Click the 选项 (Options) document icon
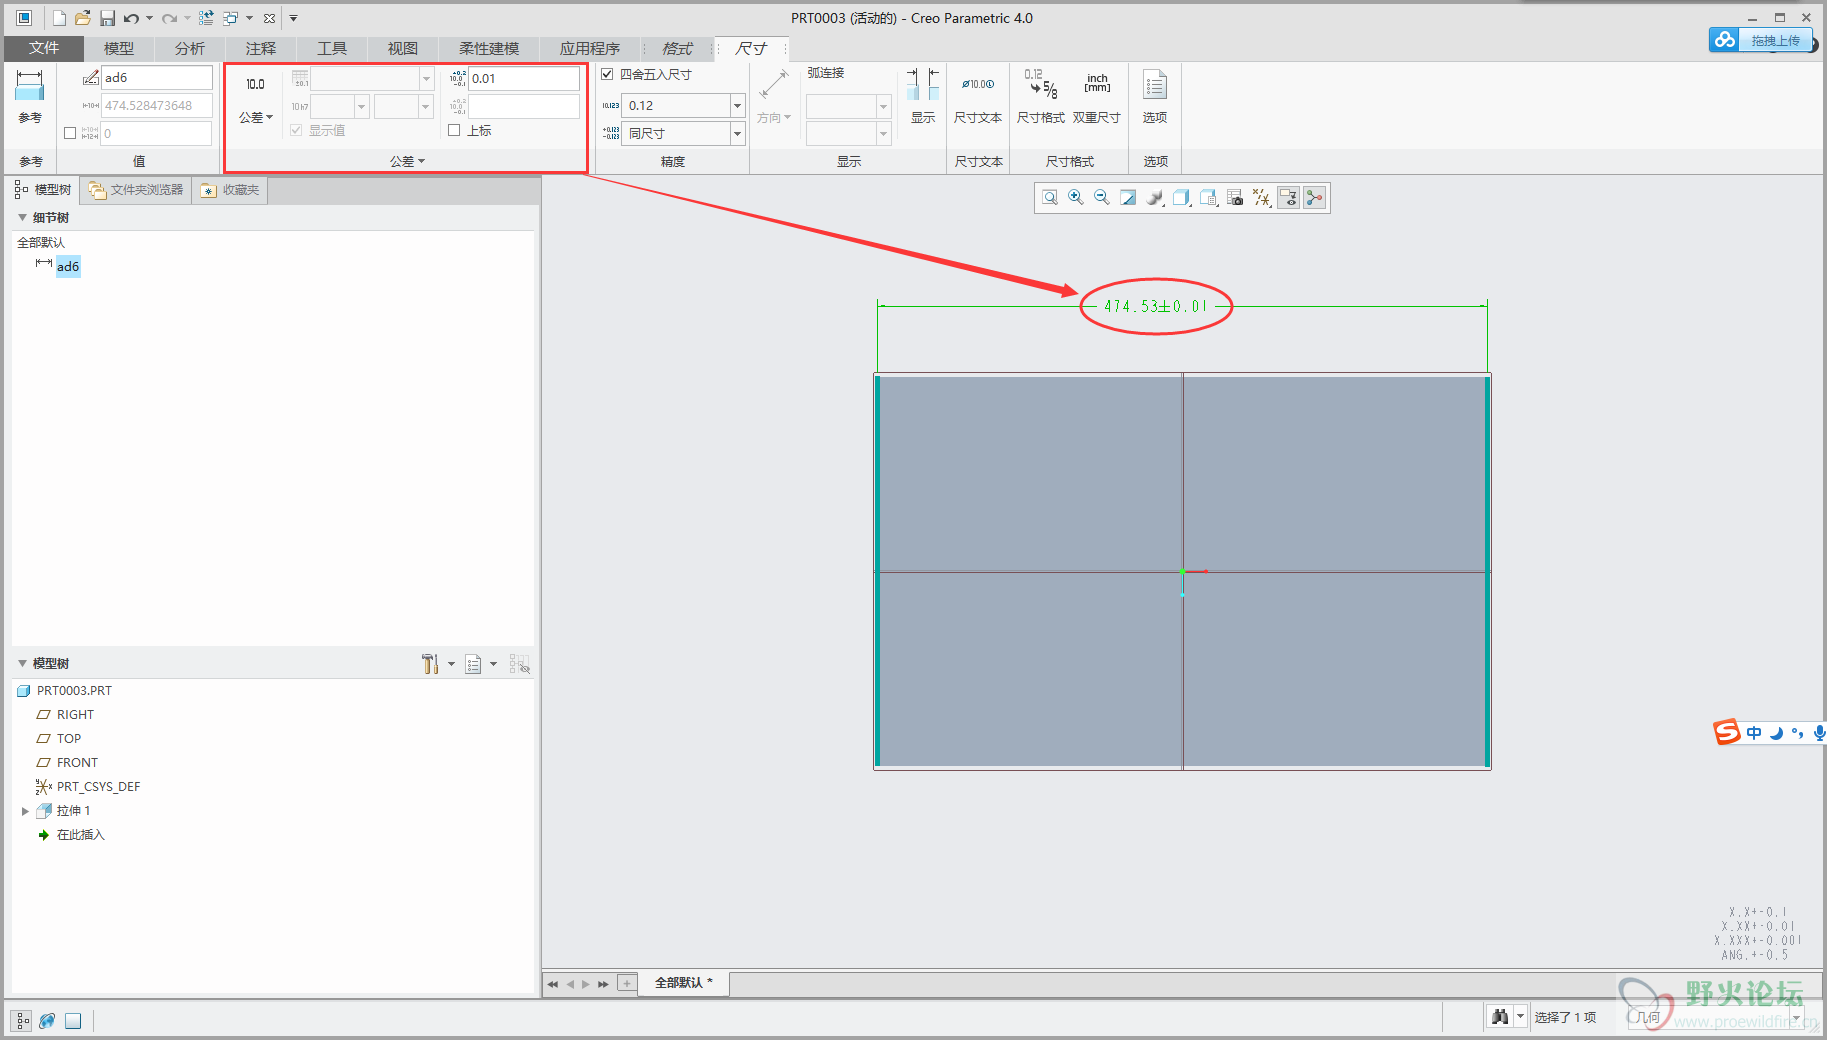The image size is (1827, 1040). (x=1155, y=85)
